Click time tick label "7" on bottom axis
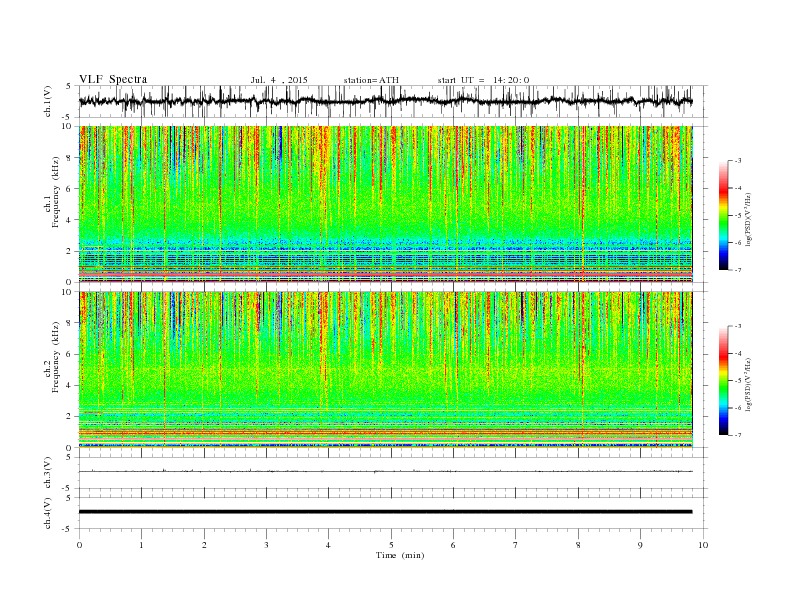 tap(515, 545)
